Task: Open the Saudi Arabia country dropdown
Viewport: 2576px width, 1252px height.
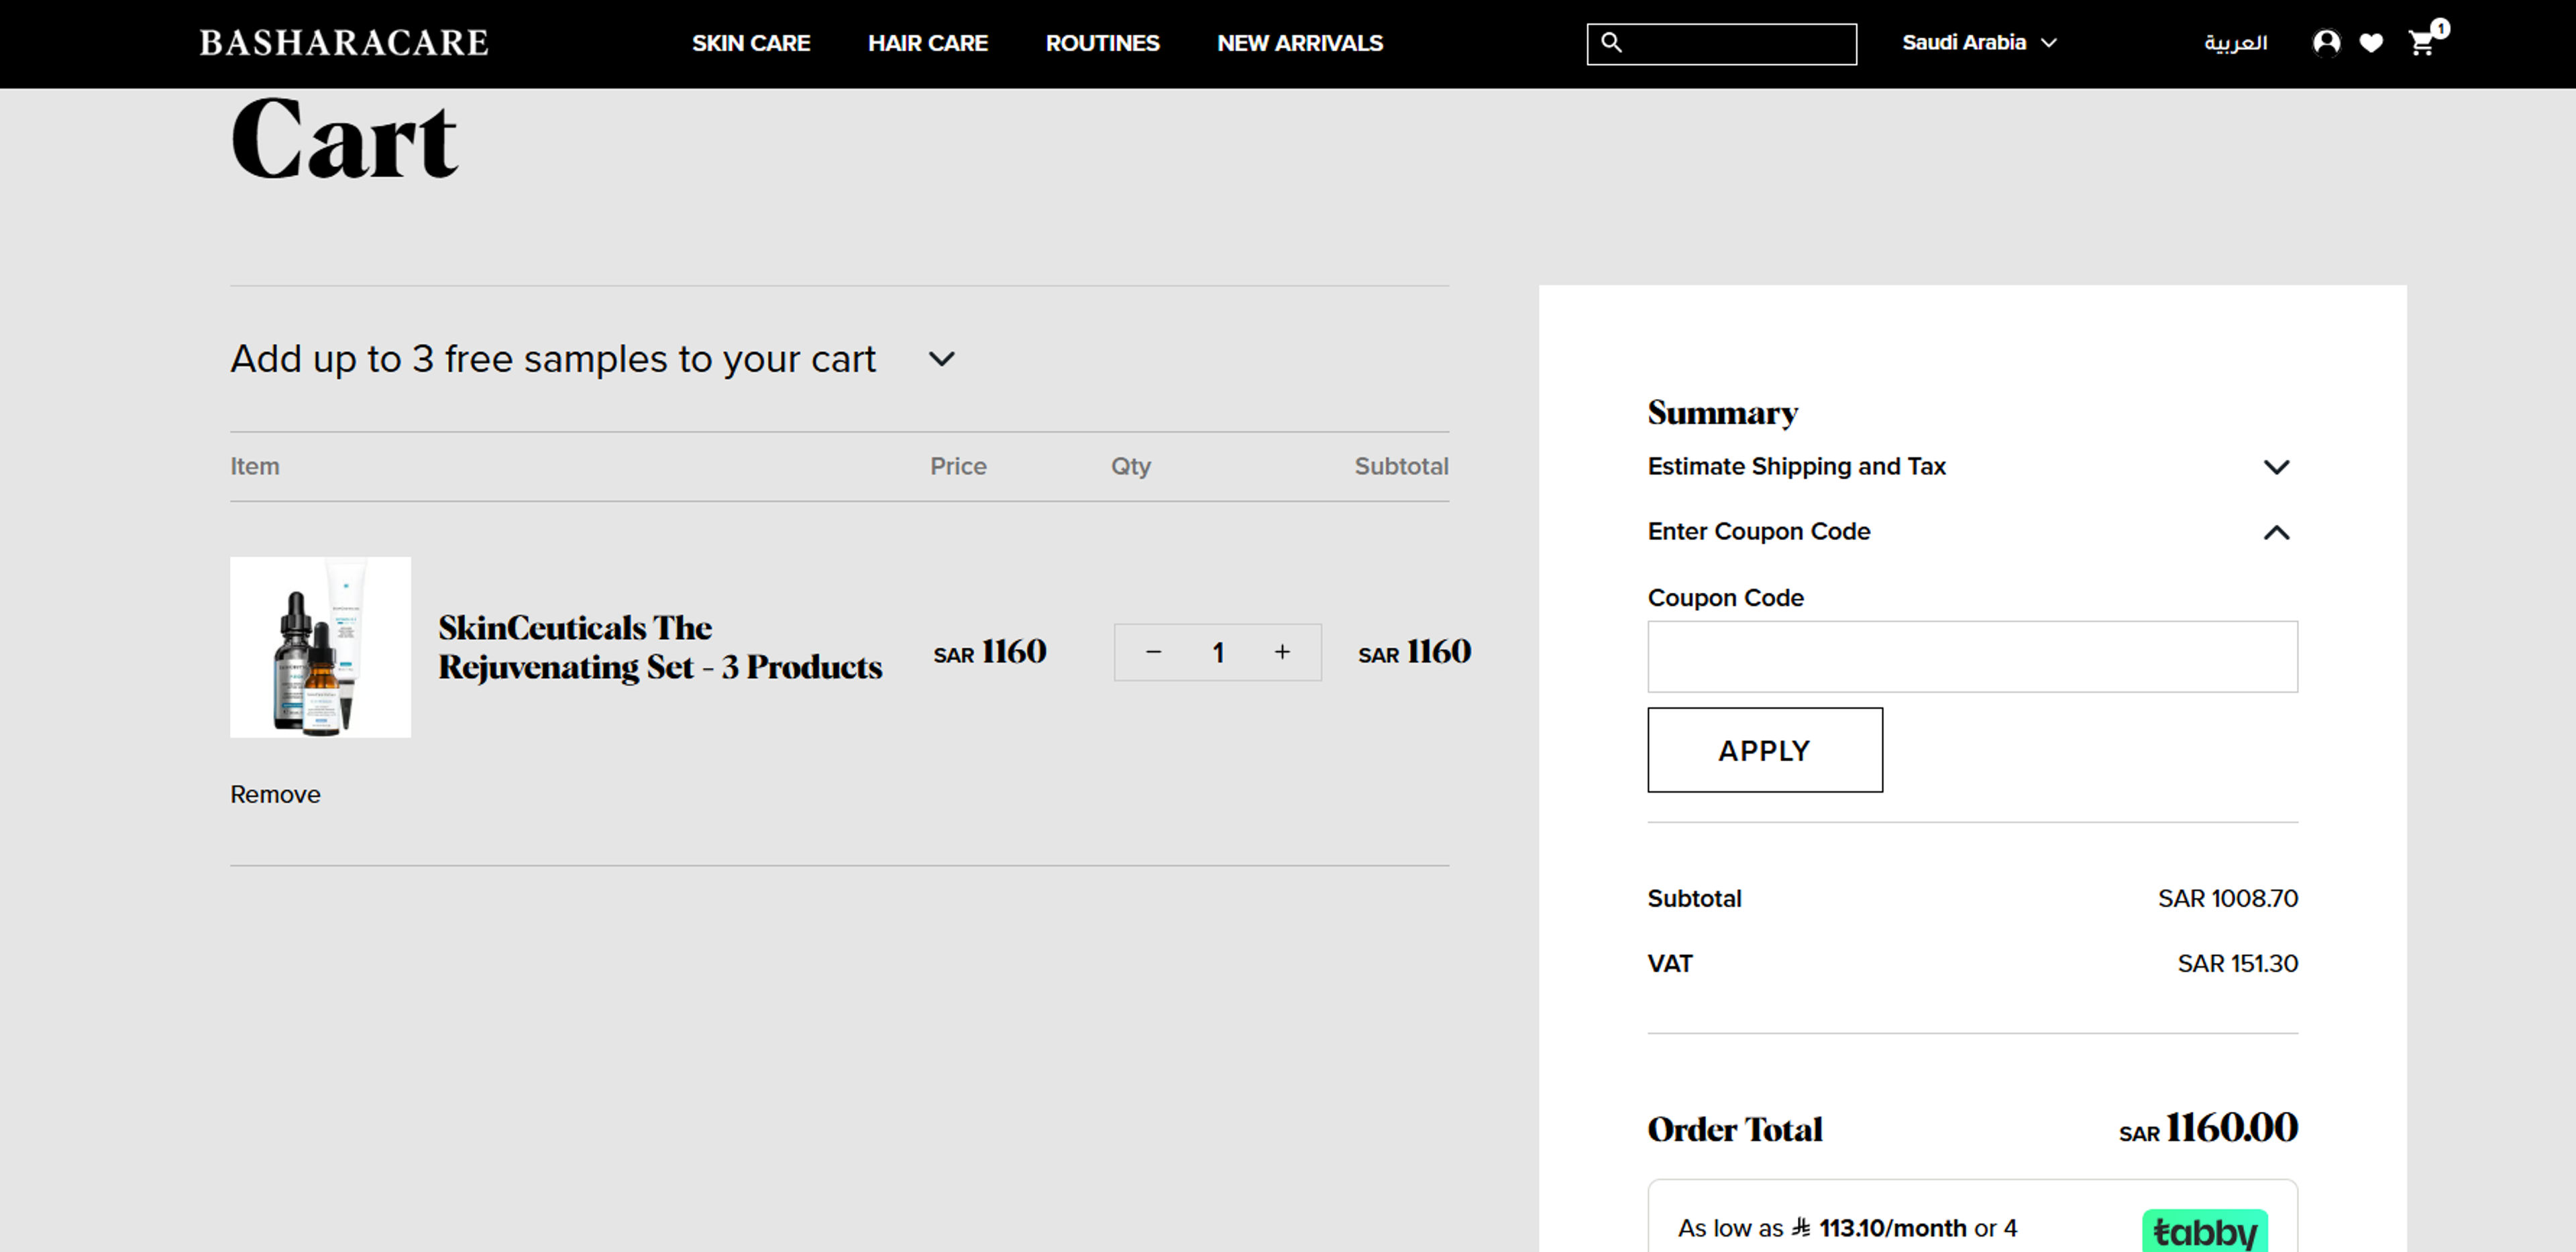Action: [x=1979, y=43]
